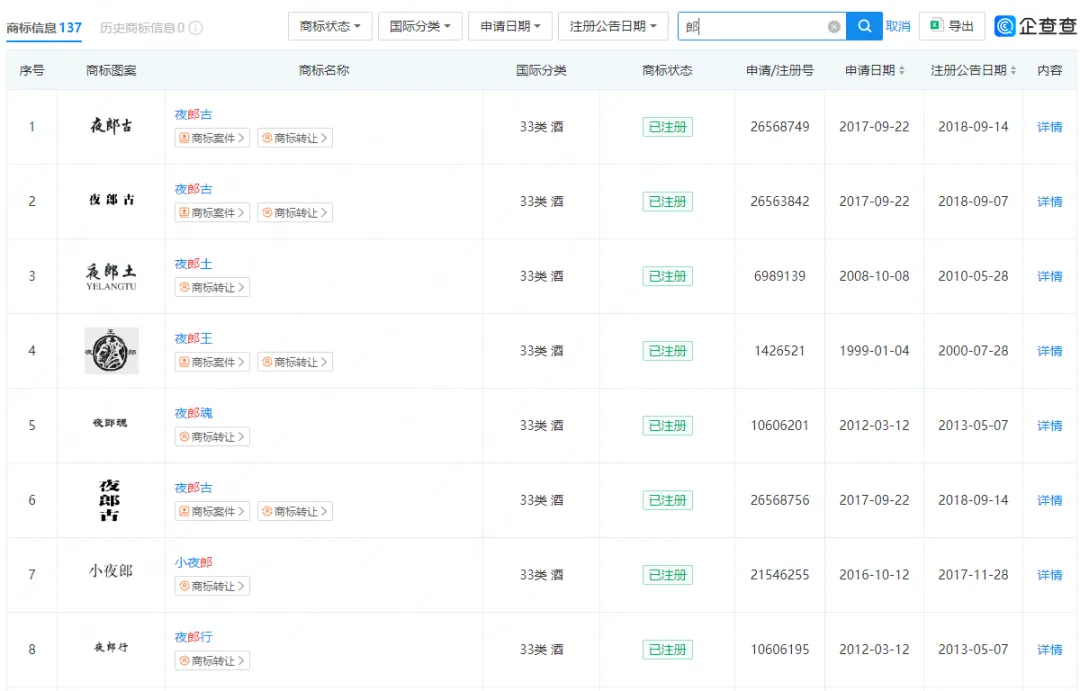
Task: Open the 小夜郎 trademark name link
Action: coord(194,562)
